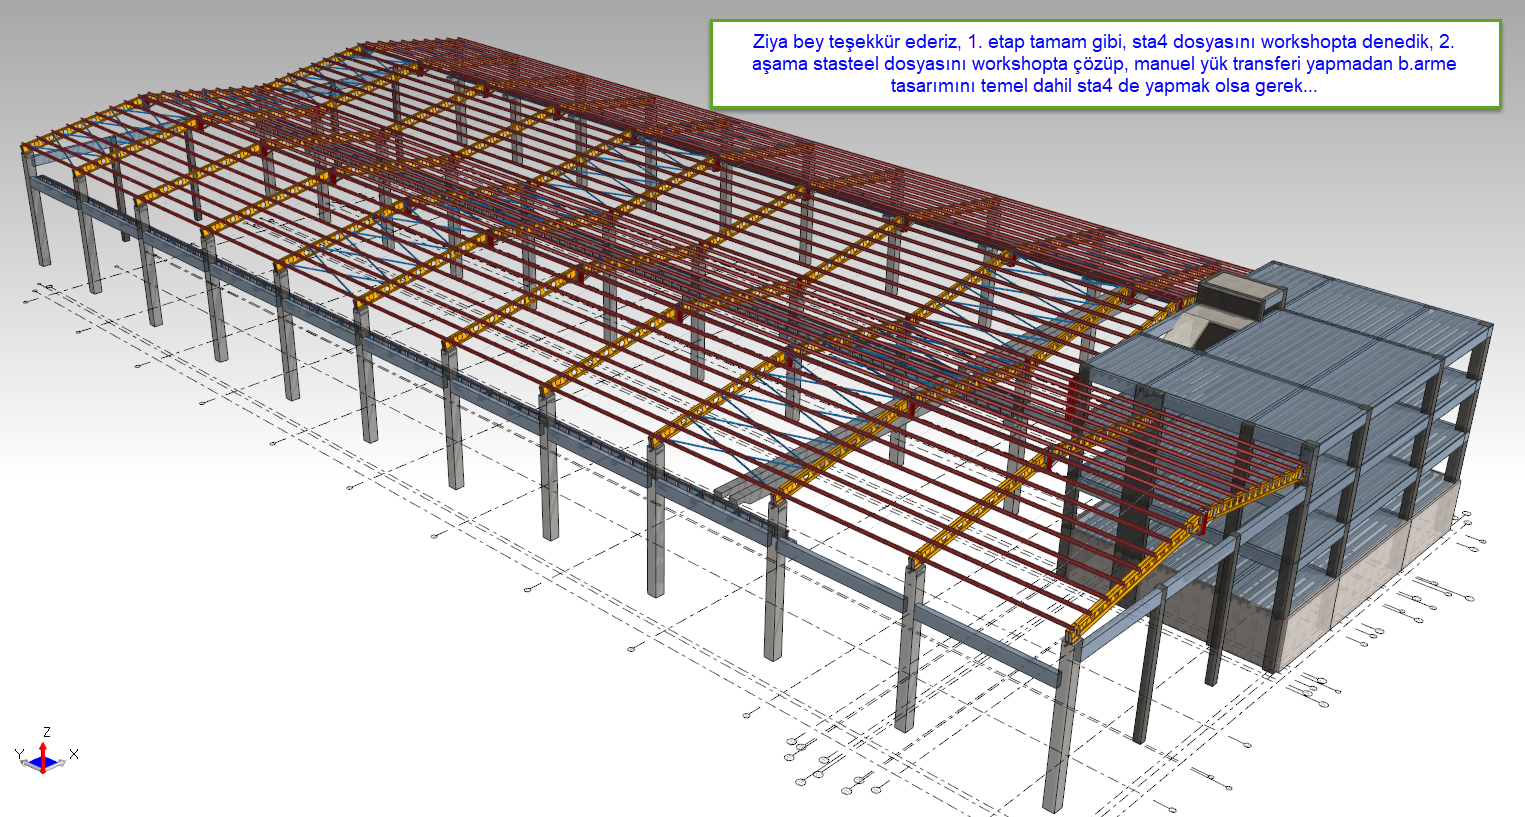Click the Y axis label on the gizmo
The height and width of the screenshot is (817, 1525).
click(19, 753)
